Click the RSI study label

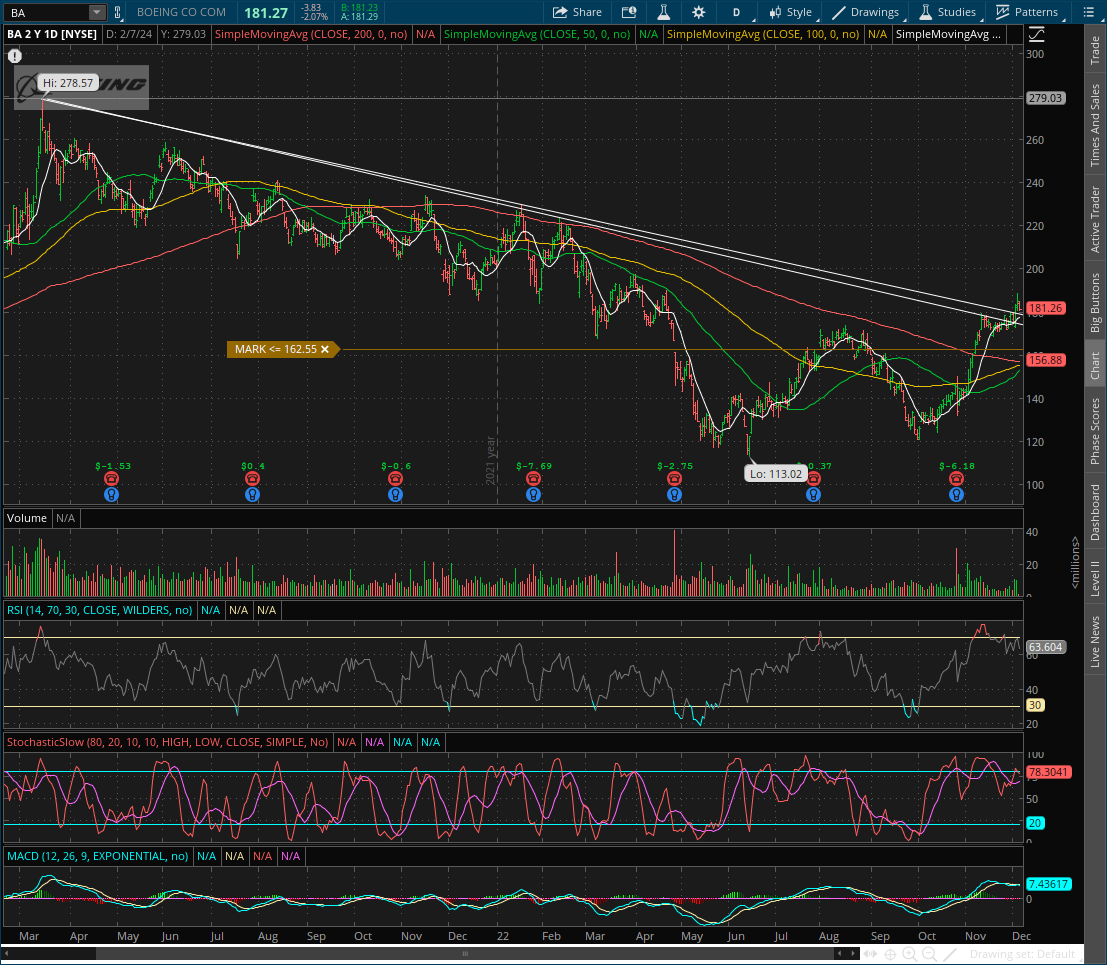click(100, 610)
